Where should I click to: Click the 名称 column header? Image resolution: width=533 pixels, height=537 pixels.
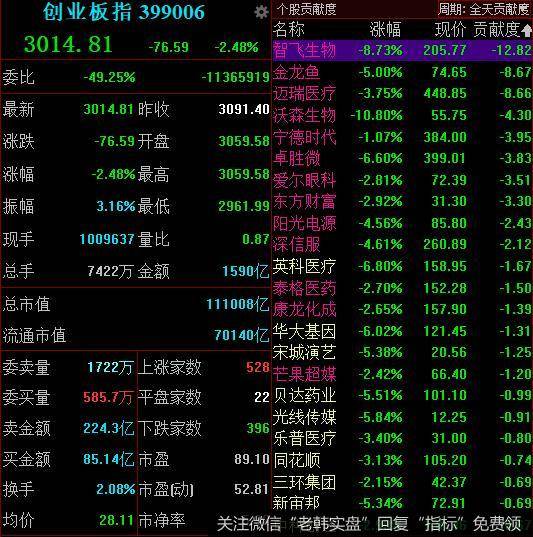[x=288, y=29]
